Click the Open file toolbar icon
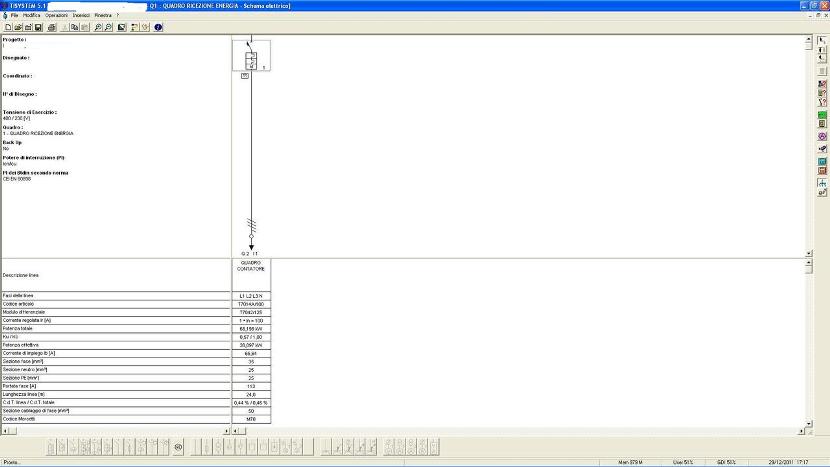 pos(18,27)
